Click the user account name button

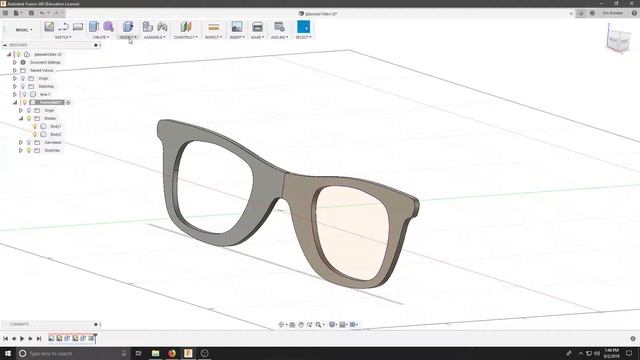coord(612,13)
